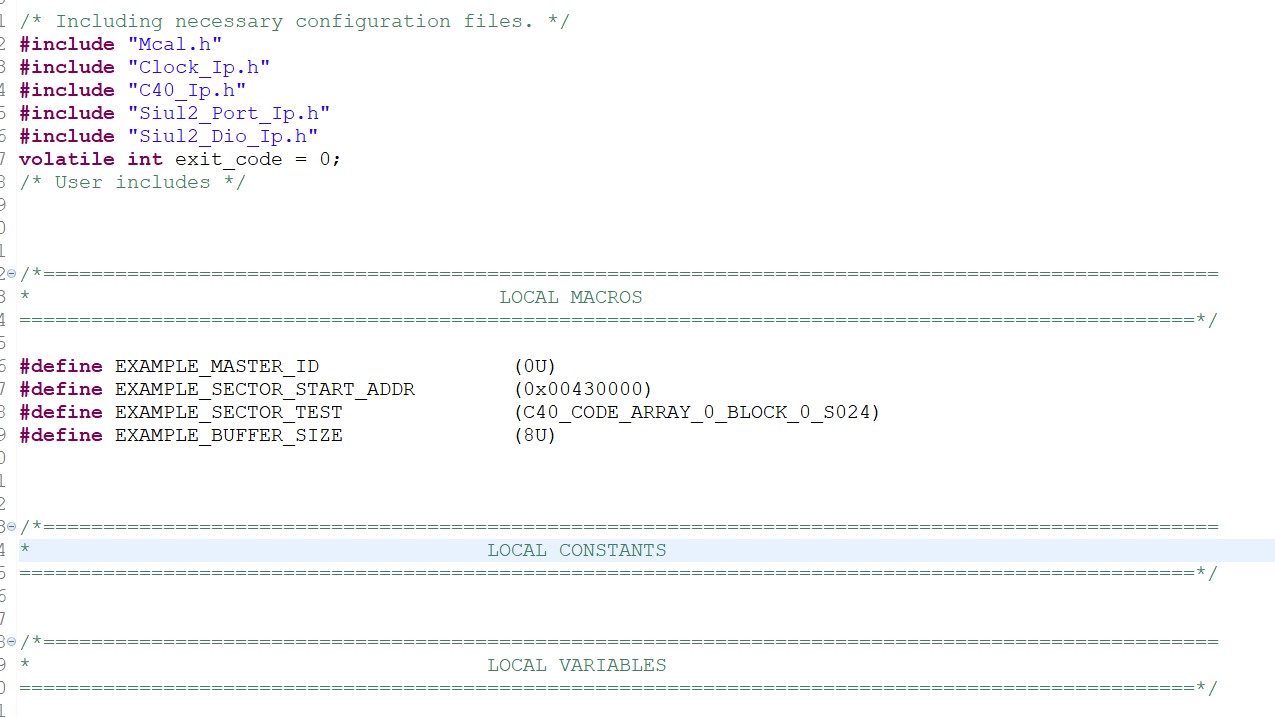
Task: Click the "Mcal.h" include string
Action: click(x=175, y=44)
